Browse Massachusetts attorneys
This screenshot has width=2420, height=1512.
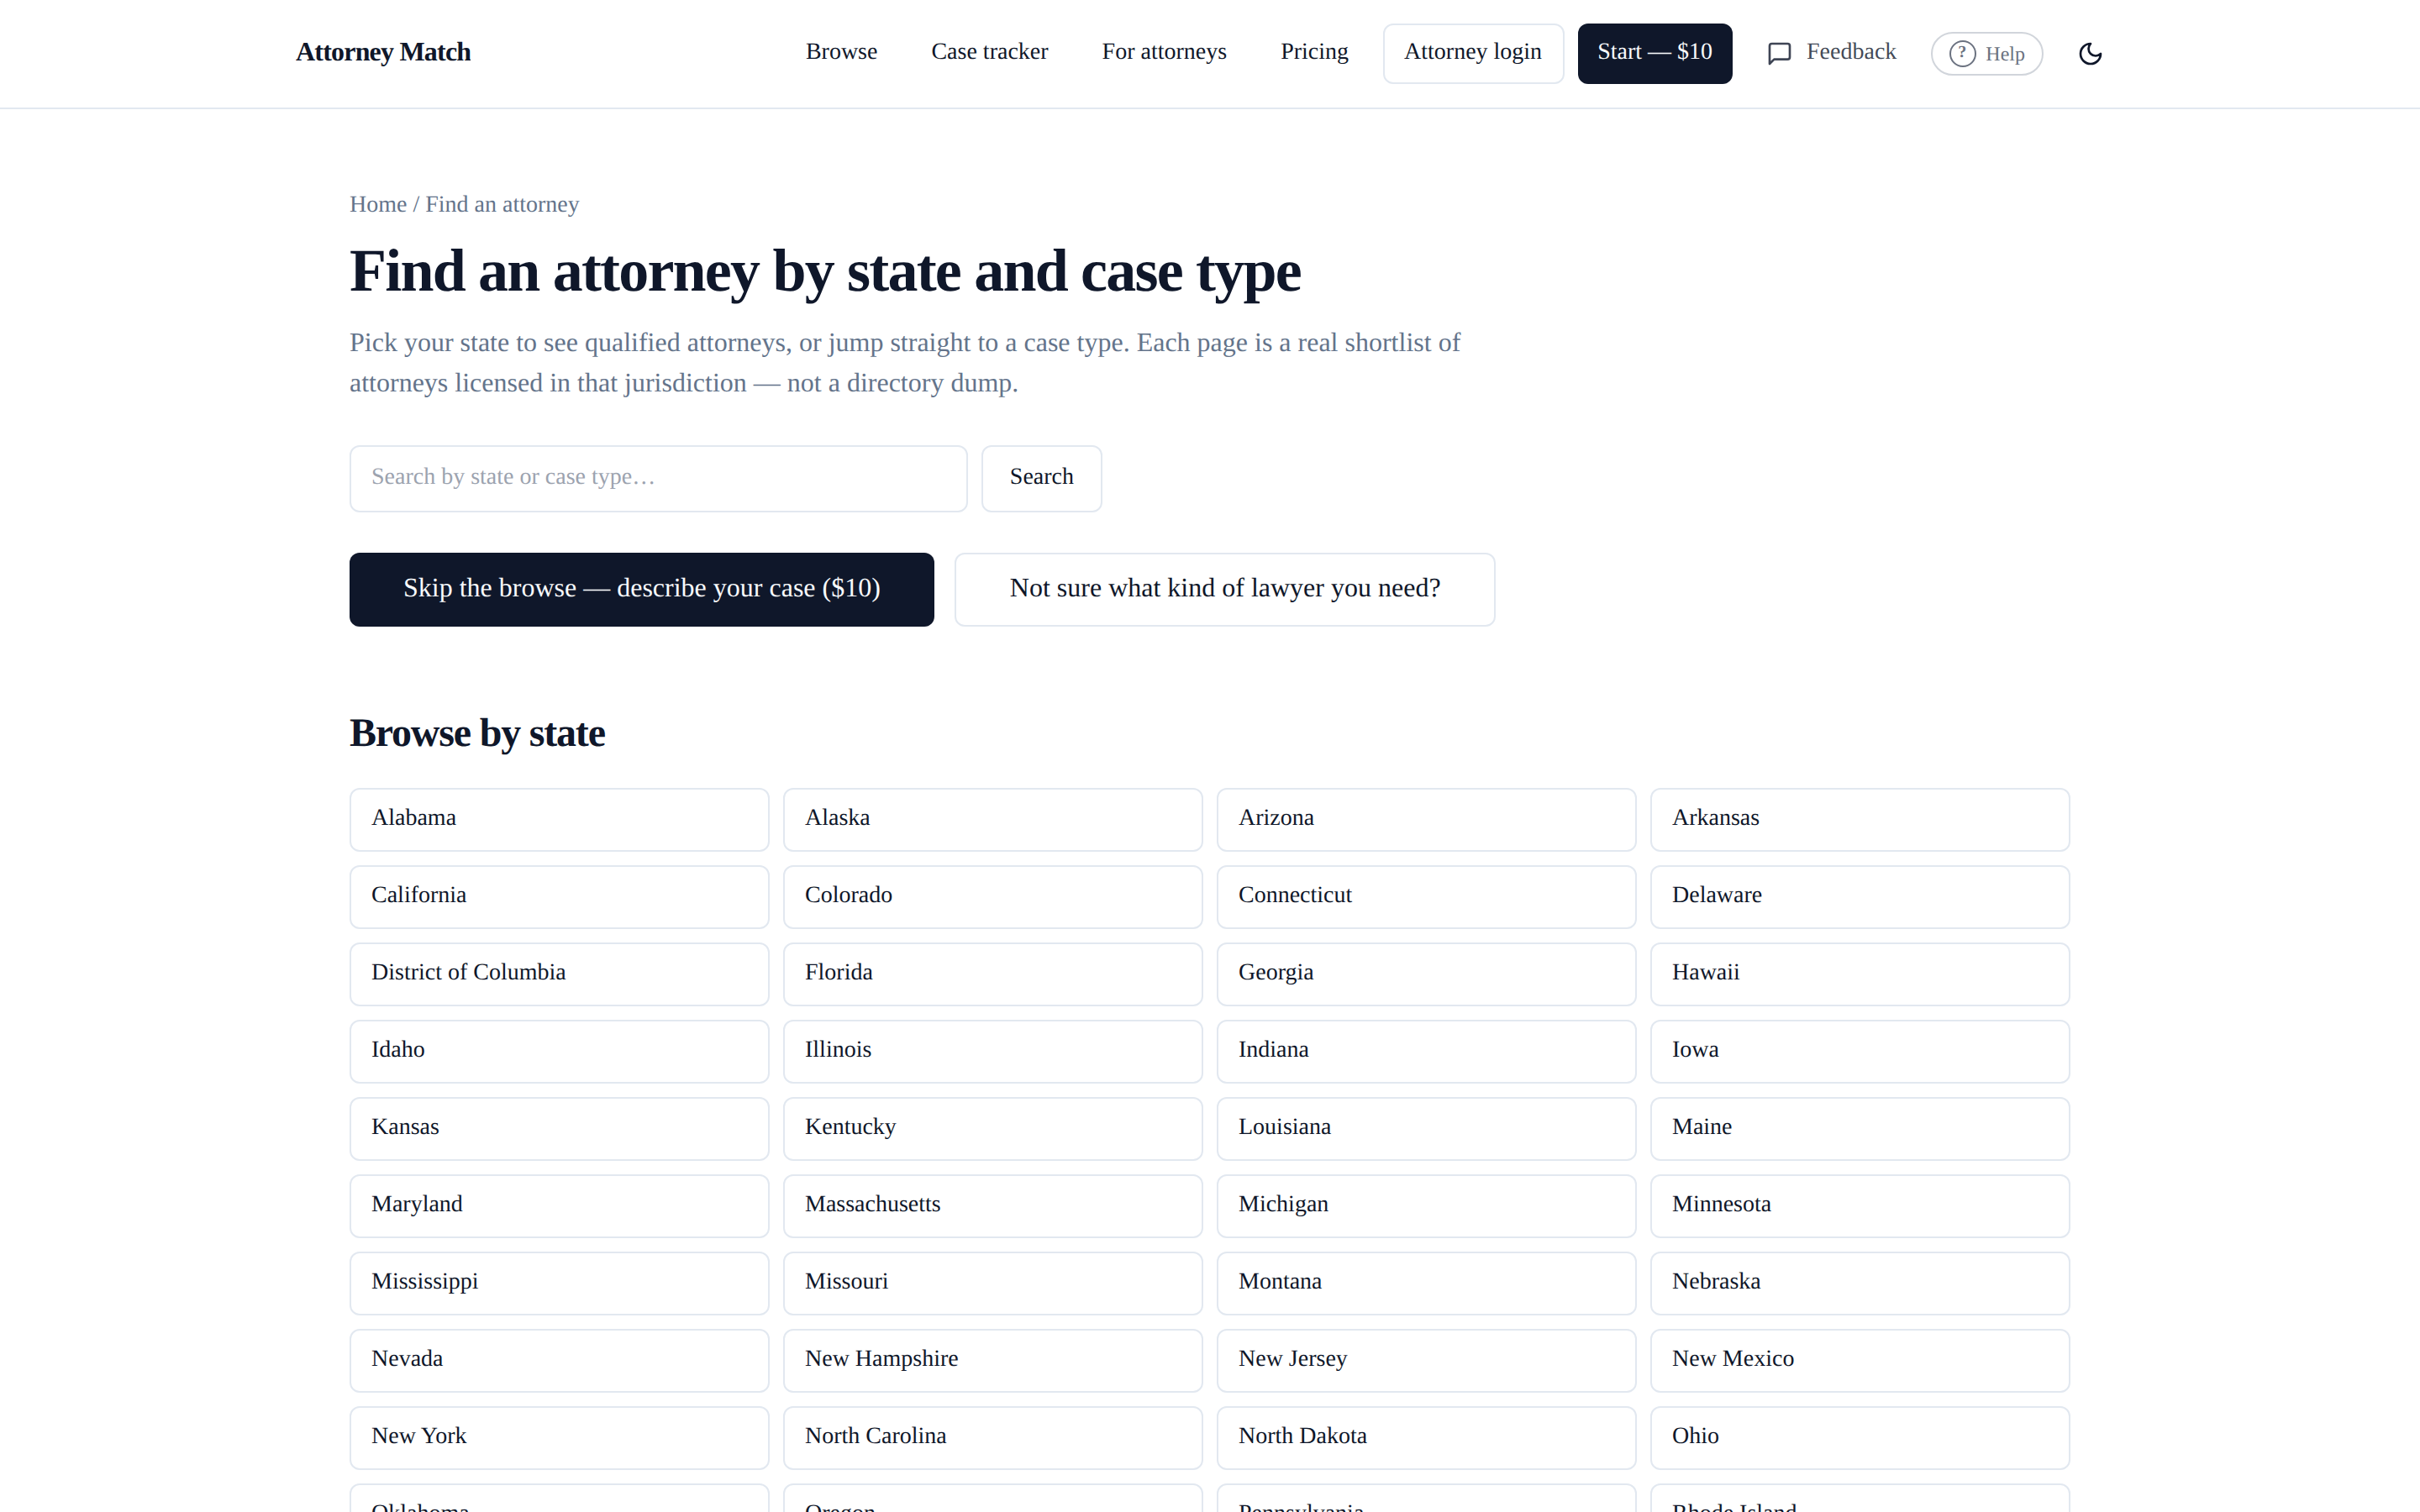pyautogui.click(x=992, y=1206)
